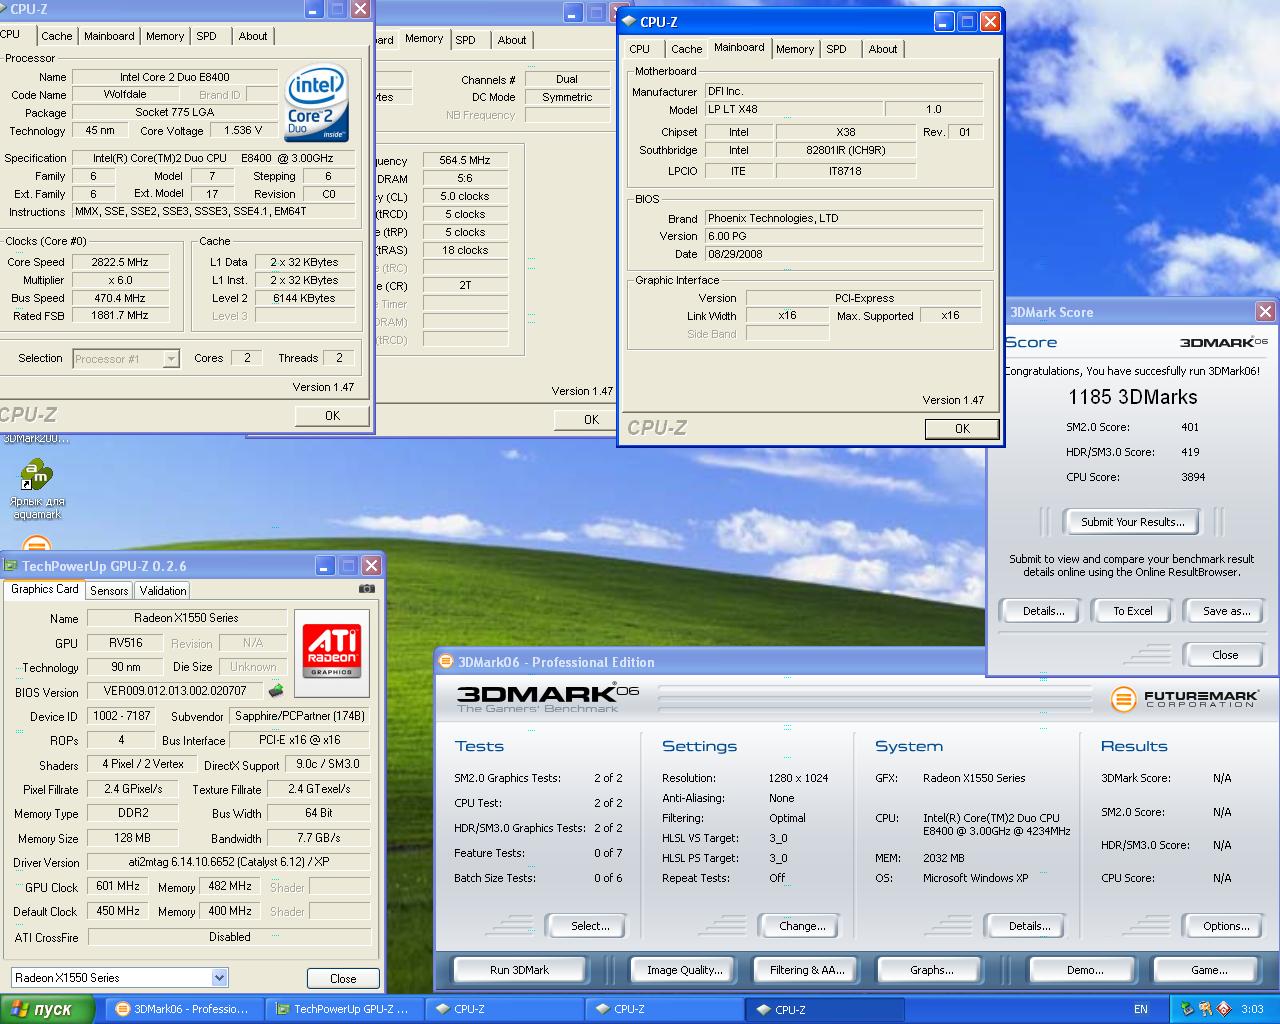Open About tab in the CPU-Z Memory window
Image resolution: width=1280 pixels, height=1024 pixels.
[x=512, y=40]
